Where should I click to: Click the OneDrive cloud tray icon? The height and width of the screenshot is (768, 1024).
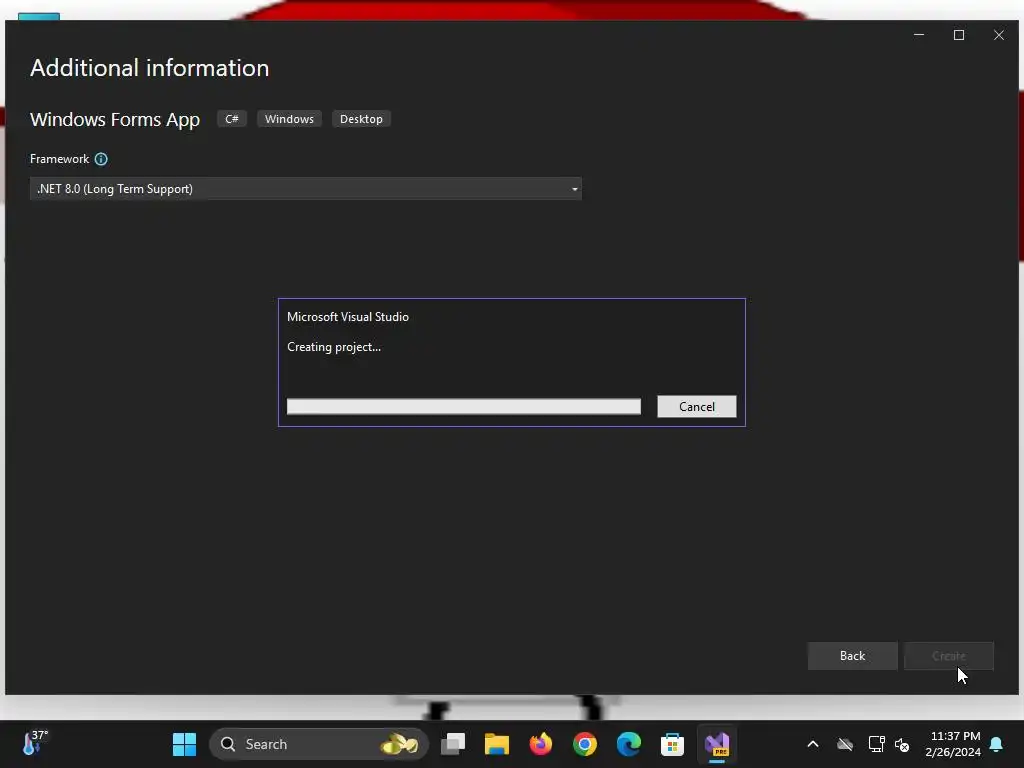coord(845,744)
